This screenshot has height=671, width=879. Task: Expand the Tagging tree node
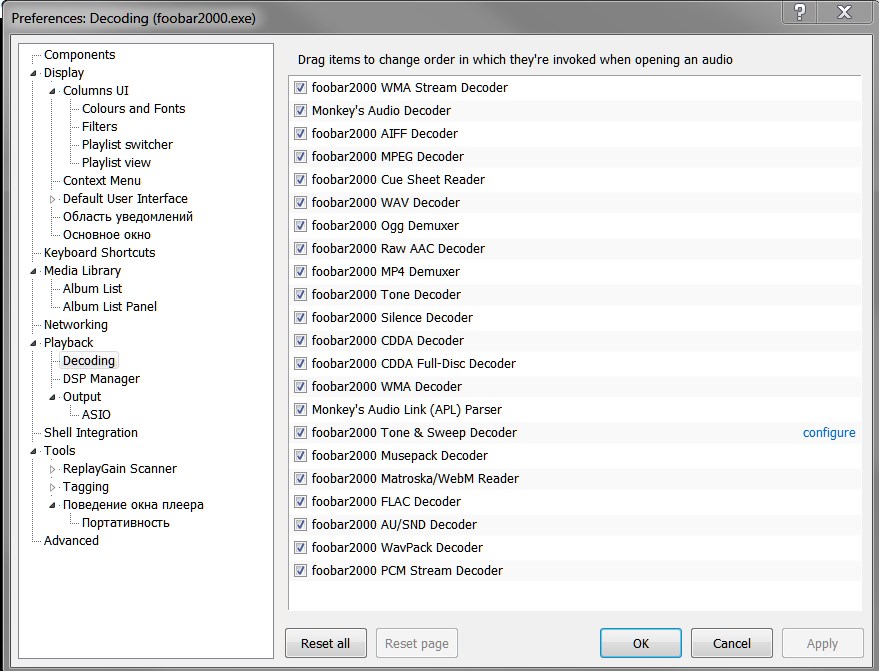tap(53, 487)
